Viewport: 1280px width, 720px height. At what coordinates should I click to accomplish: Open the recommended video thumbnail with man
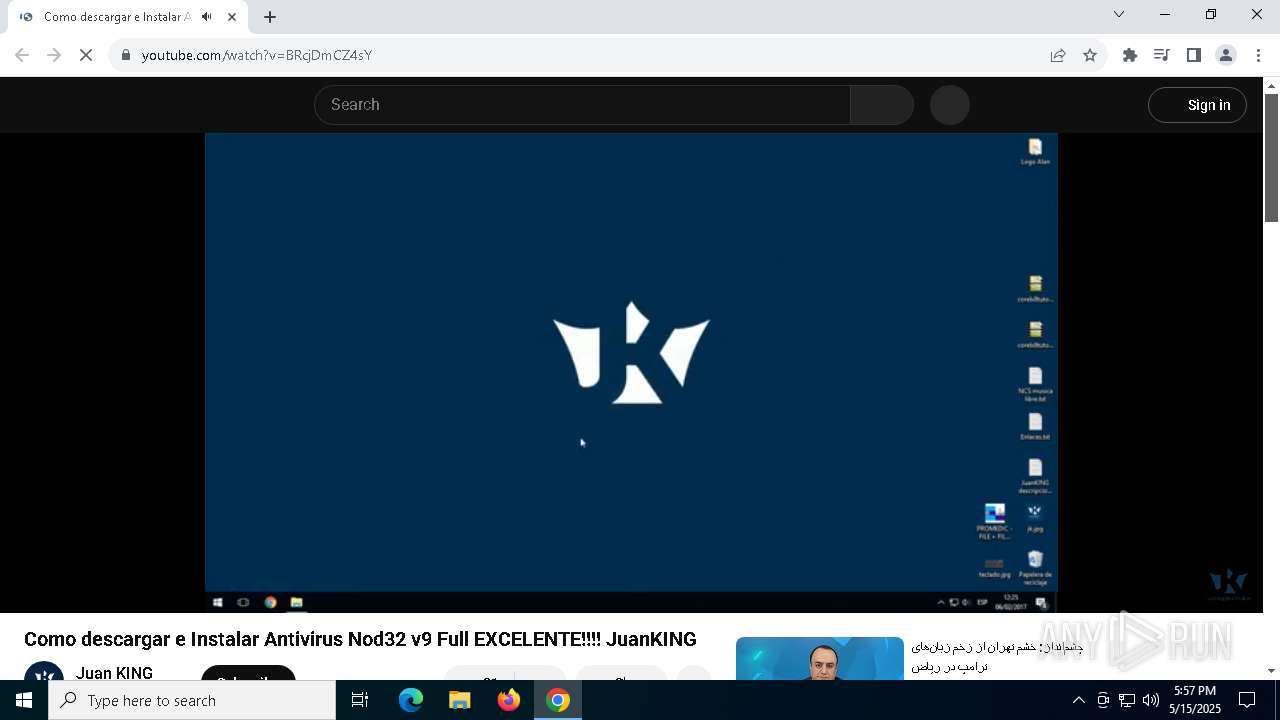coord(820,658)
